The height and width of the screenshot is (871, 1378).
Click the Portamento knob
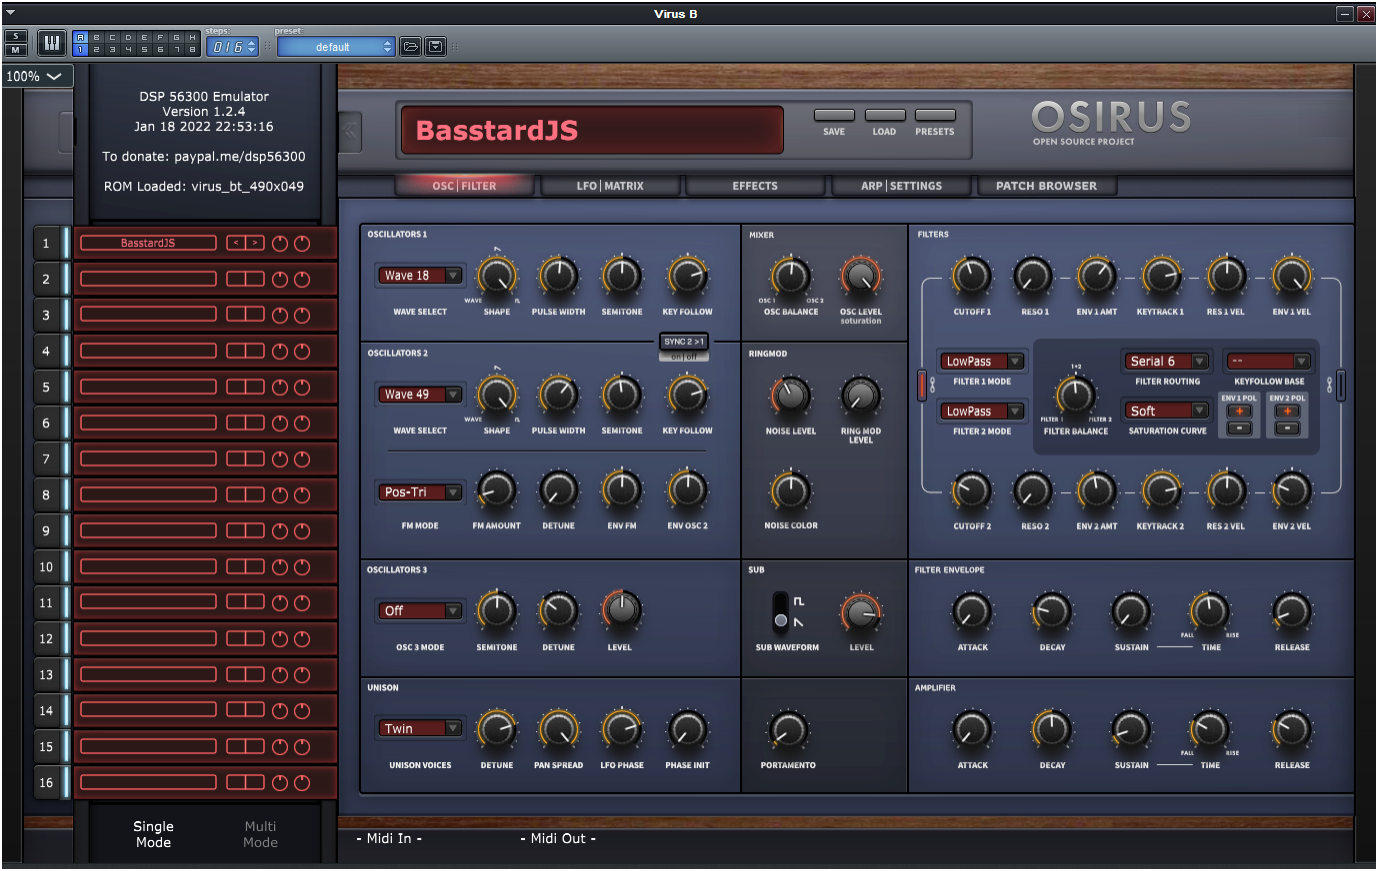point(788,729)
